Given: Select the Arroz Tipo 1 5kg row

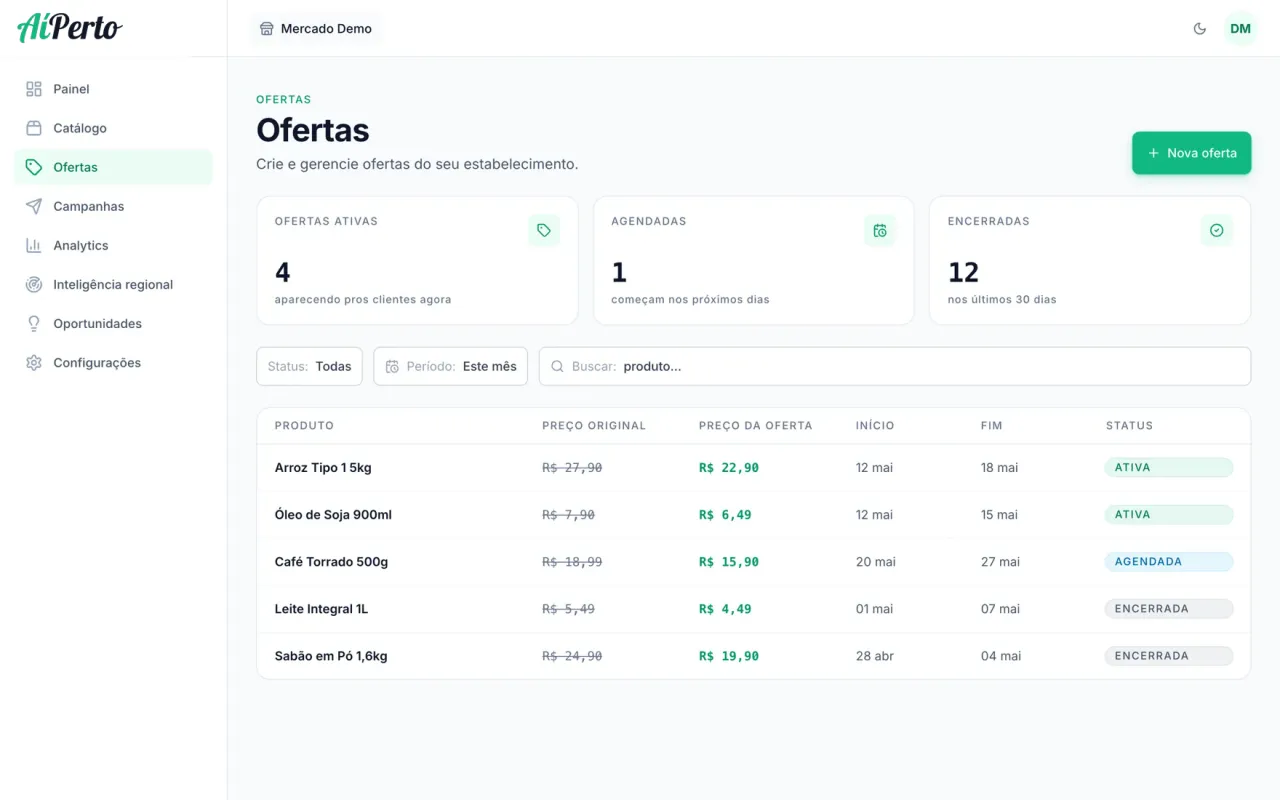Looking at the screenshot, I should [754, 468].
